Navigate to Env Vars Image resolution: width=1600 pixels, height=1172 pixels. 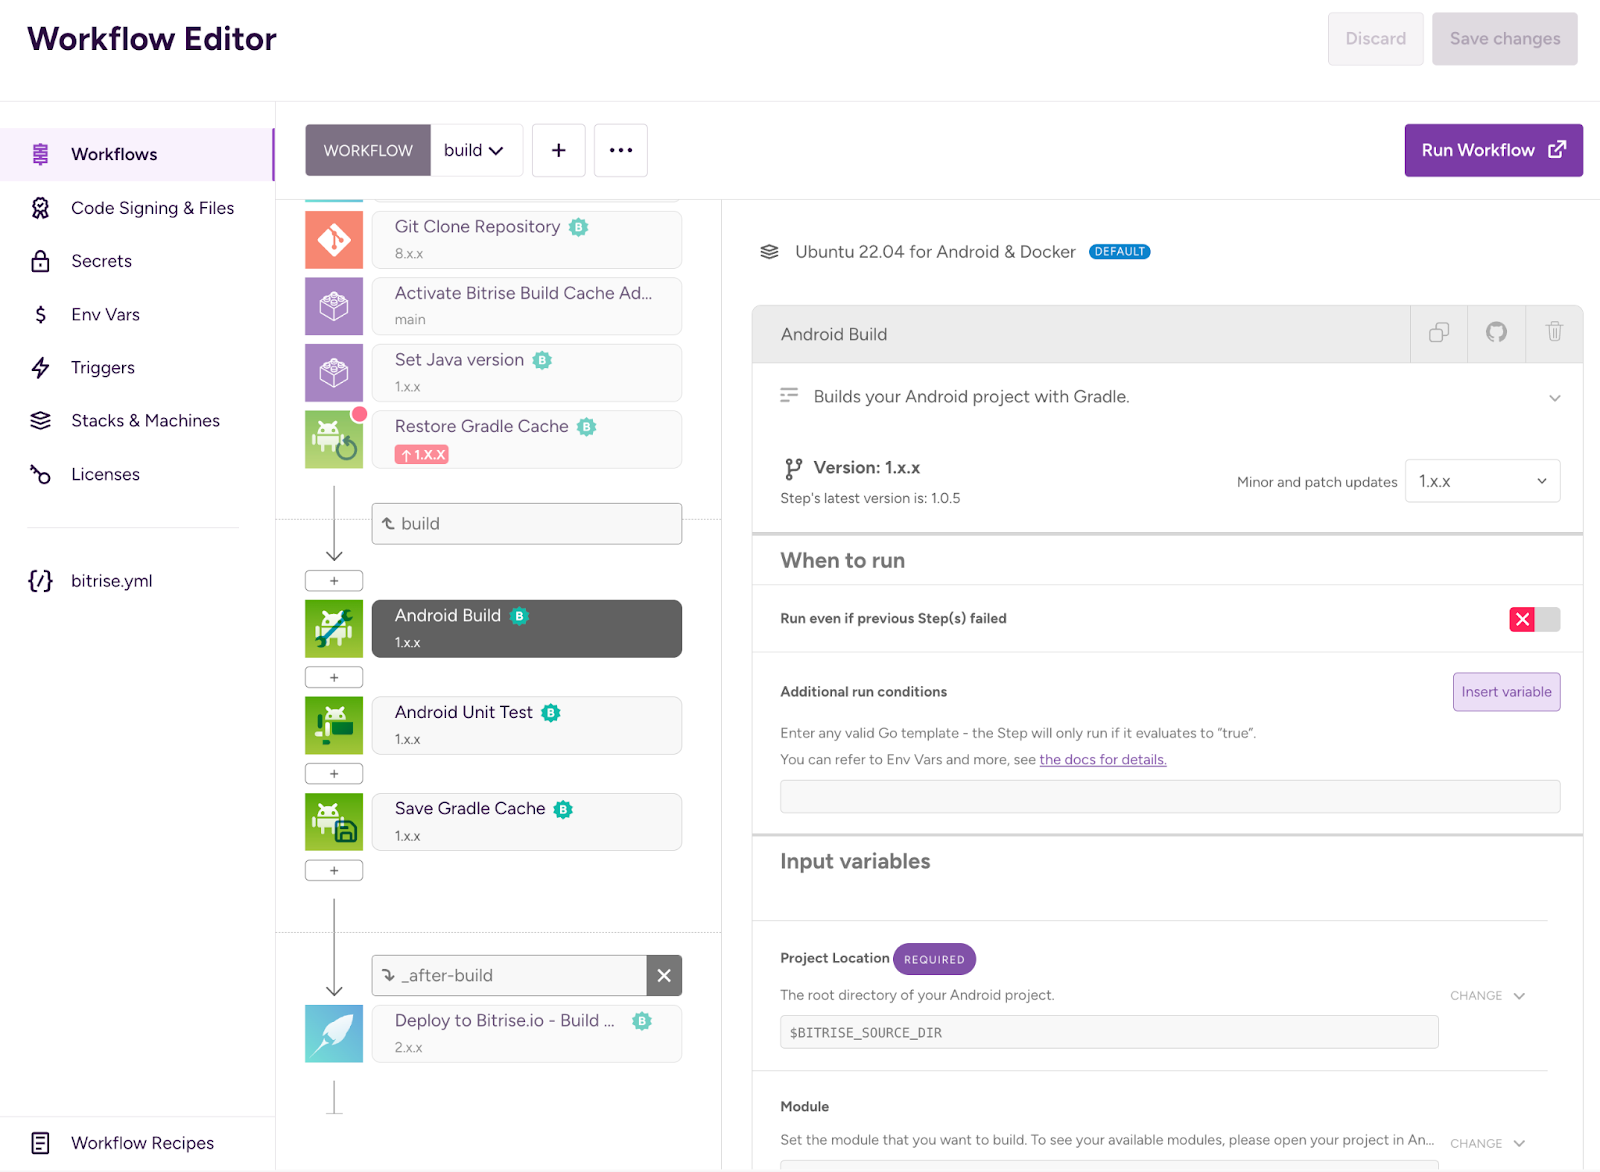coord(137,314)
